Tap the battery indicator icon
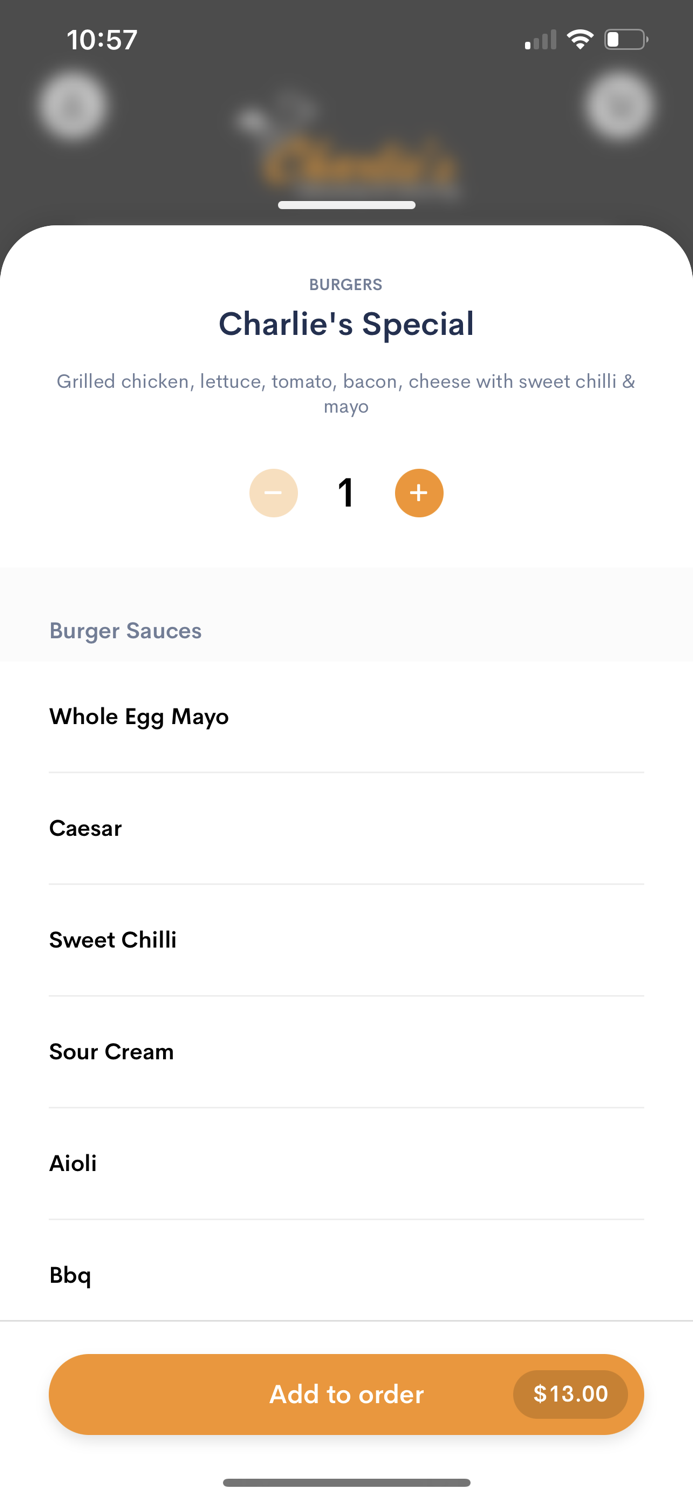This screenshot has height=1500, width=693. click(x=626, y=40)
